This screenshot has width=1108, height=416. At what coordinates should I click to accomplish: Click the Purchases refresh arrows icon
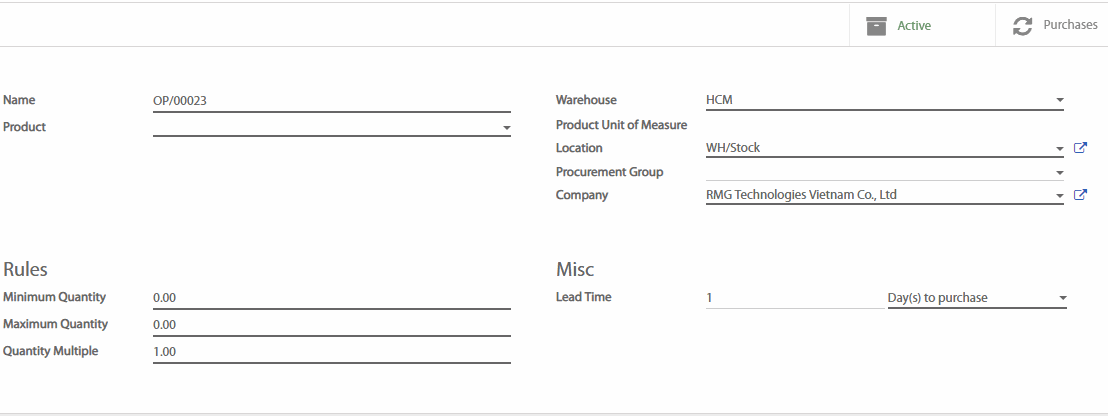click(x=1022, y=26)
